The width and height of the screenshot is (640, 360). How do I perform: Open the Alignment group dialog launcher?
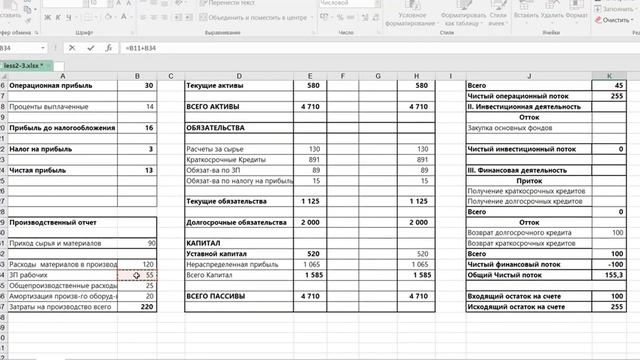click(x=313, y=32)
